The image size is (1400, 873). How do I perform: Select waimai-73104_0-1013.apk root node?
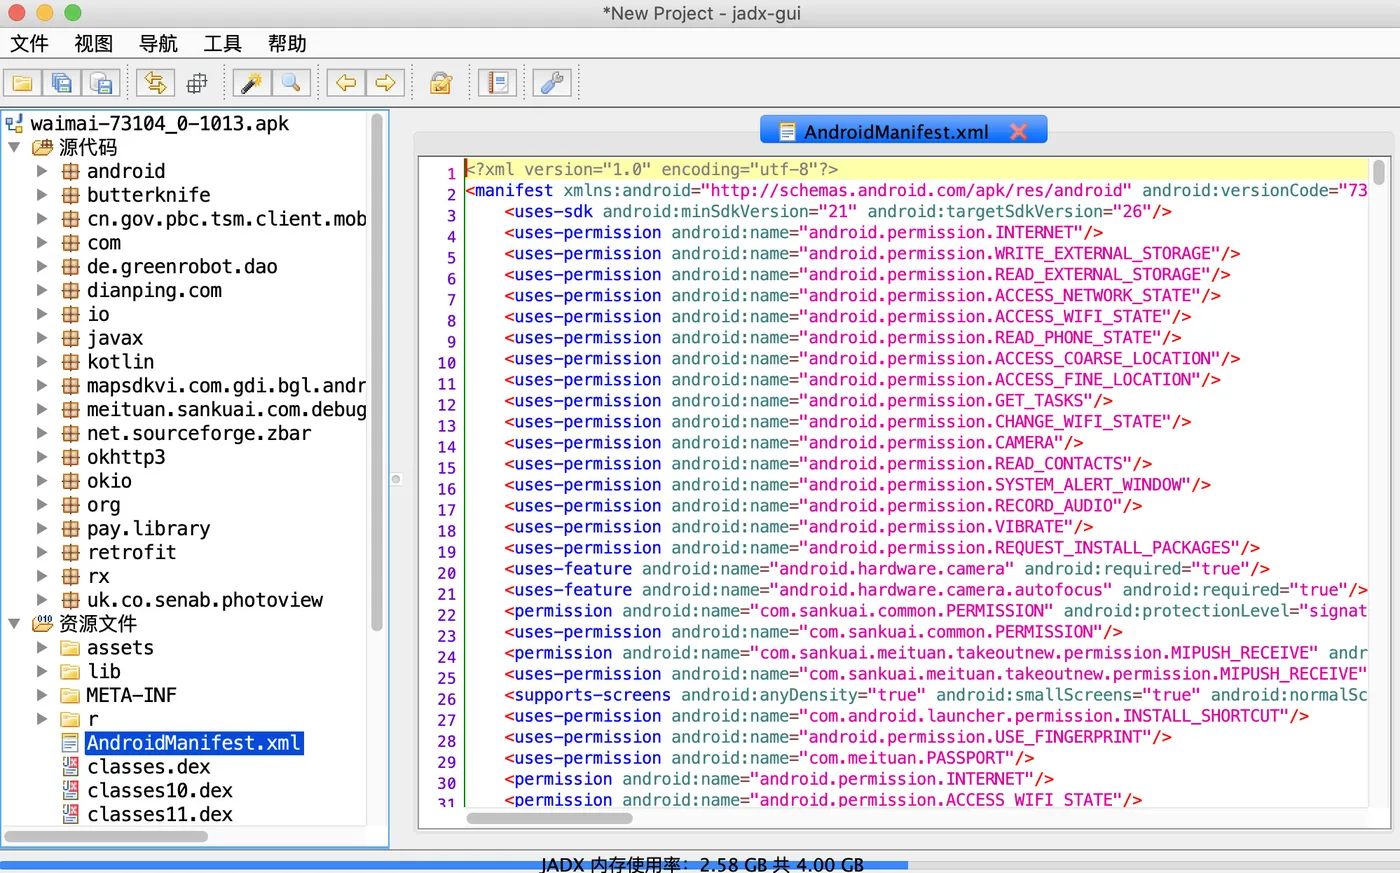coord(159,123)
